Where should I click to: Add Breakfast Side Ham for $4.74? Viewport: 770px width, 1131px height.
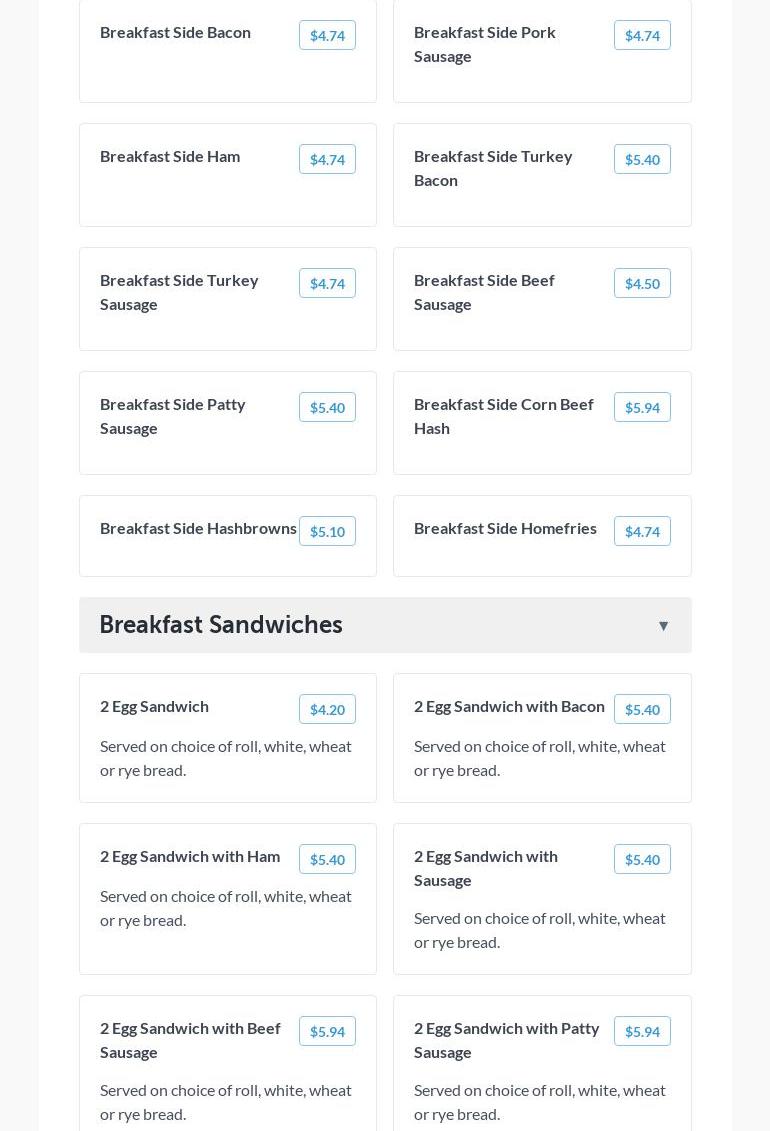[x=327, y=160]
